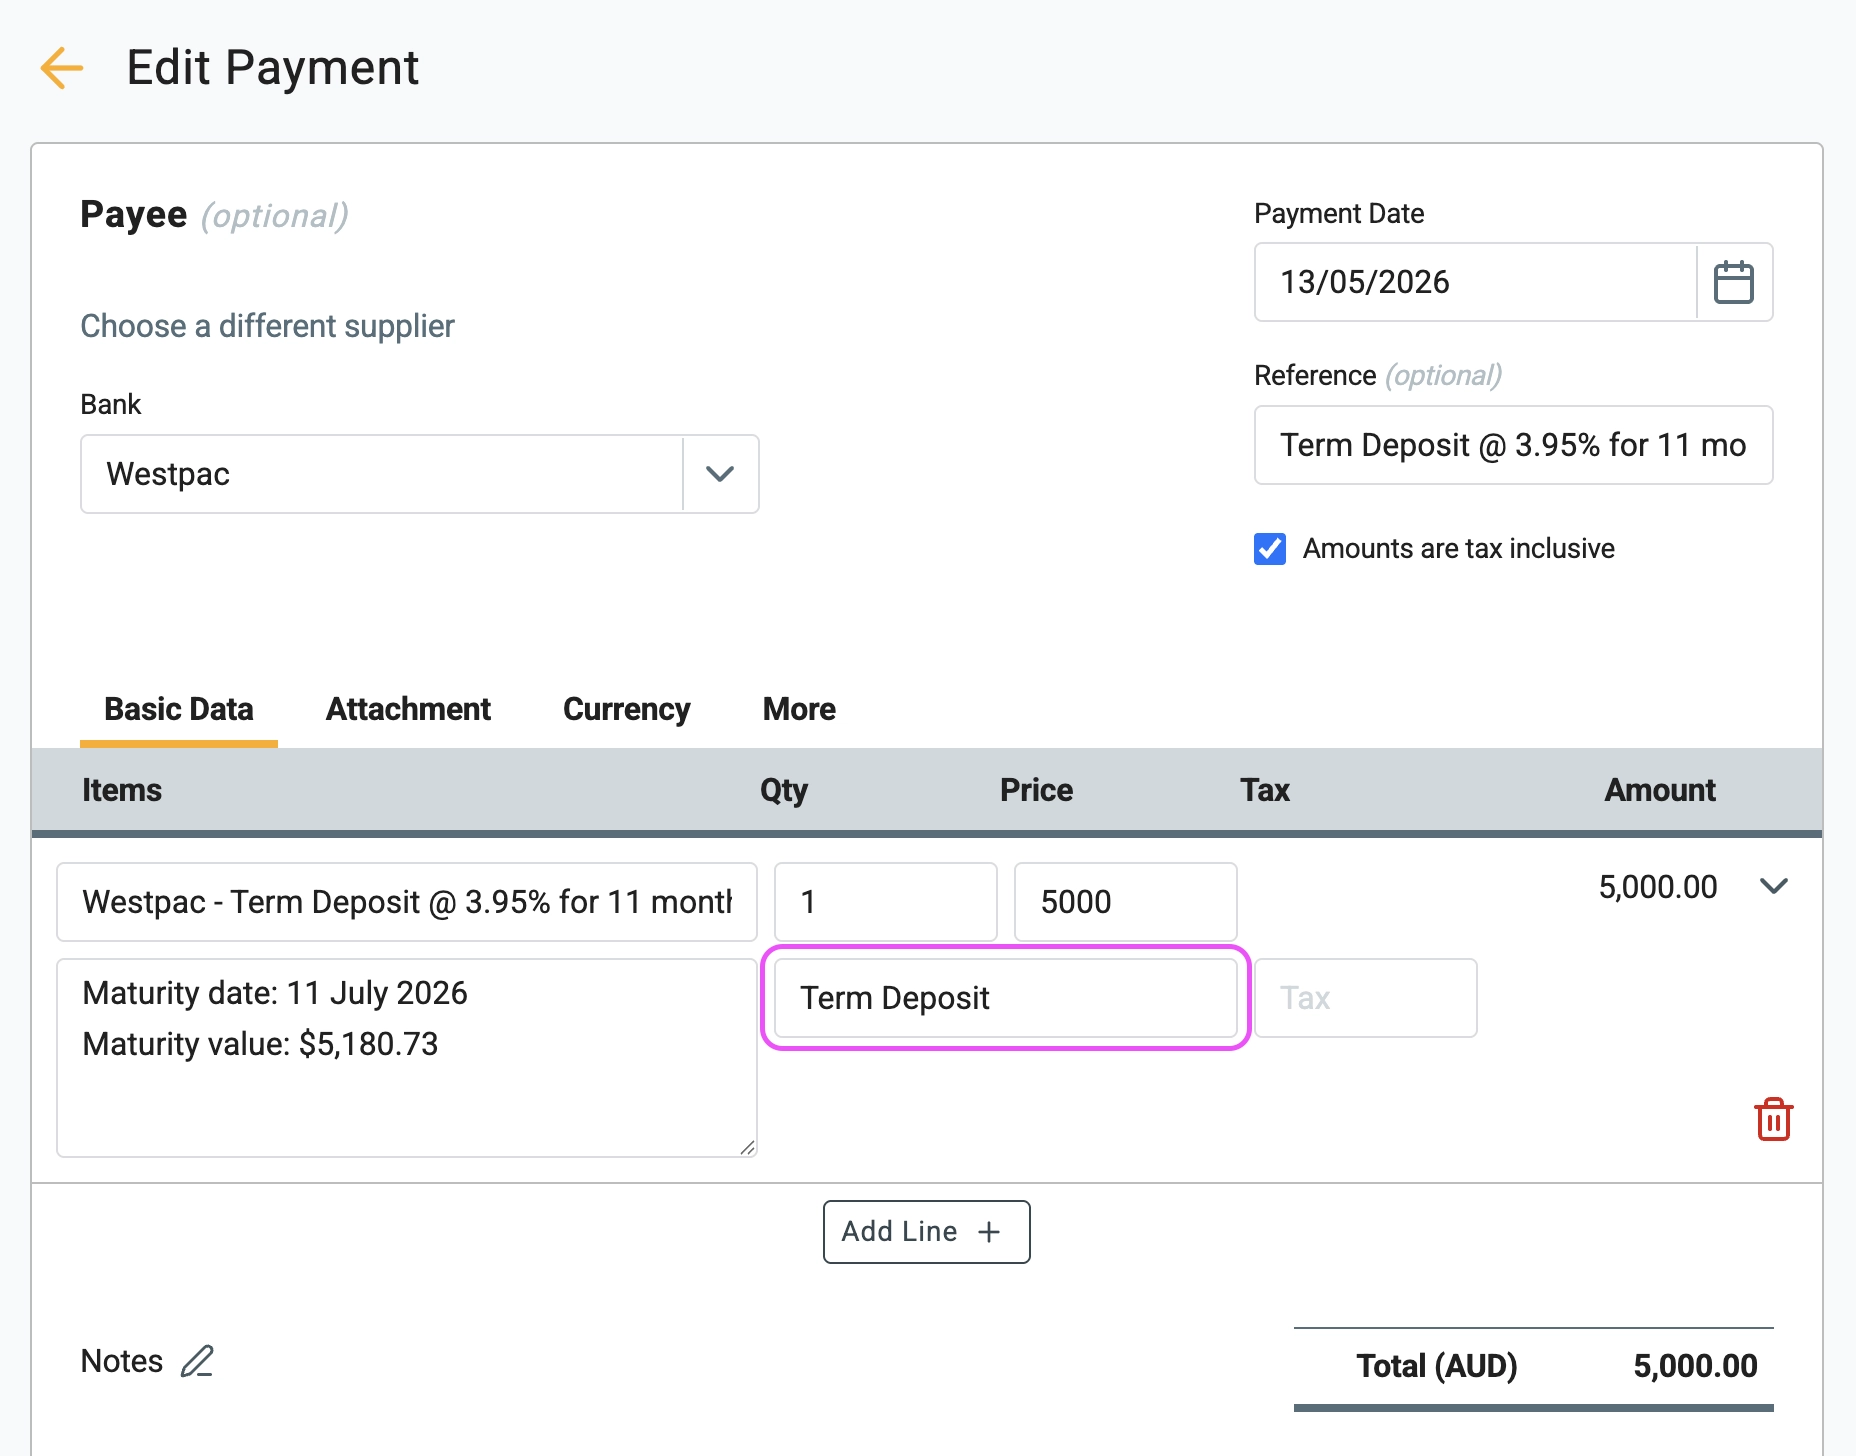Click the Amount column header
Image resolution: width=1856 pixels, height=1456 pixels.
point(1660,790)
